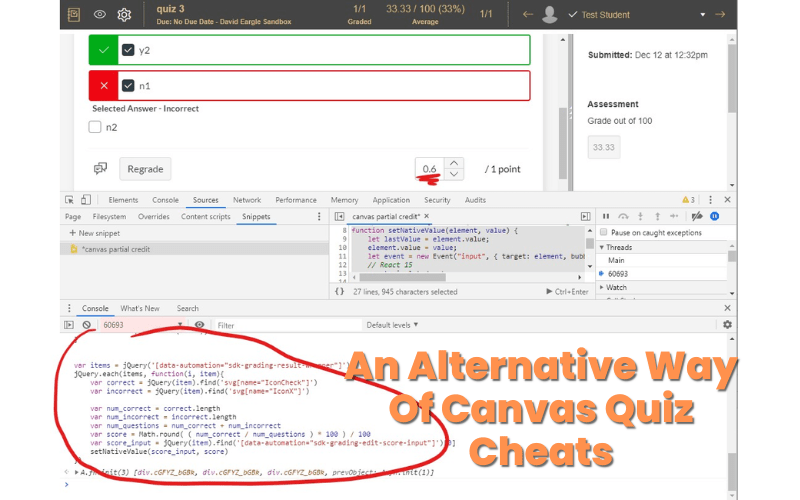This screenshot has width=800, height=500.
Task: Hide the navigator sidebar toggle
Action: [x=339, y=217]
